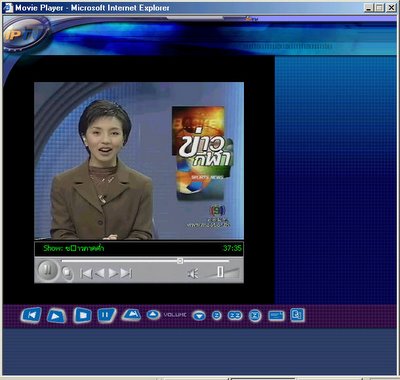Raise volume with the blue up arrow
The height and width of the screenshot is (380, 400).
[153, 314]
